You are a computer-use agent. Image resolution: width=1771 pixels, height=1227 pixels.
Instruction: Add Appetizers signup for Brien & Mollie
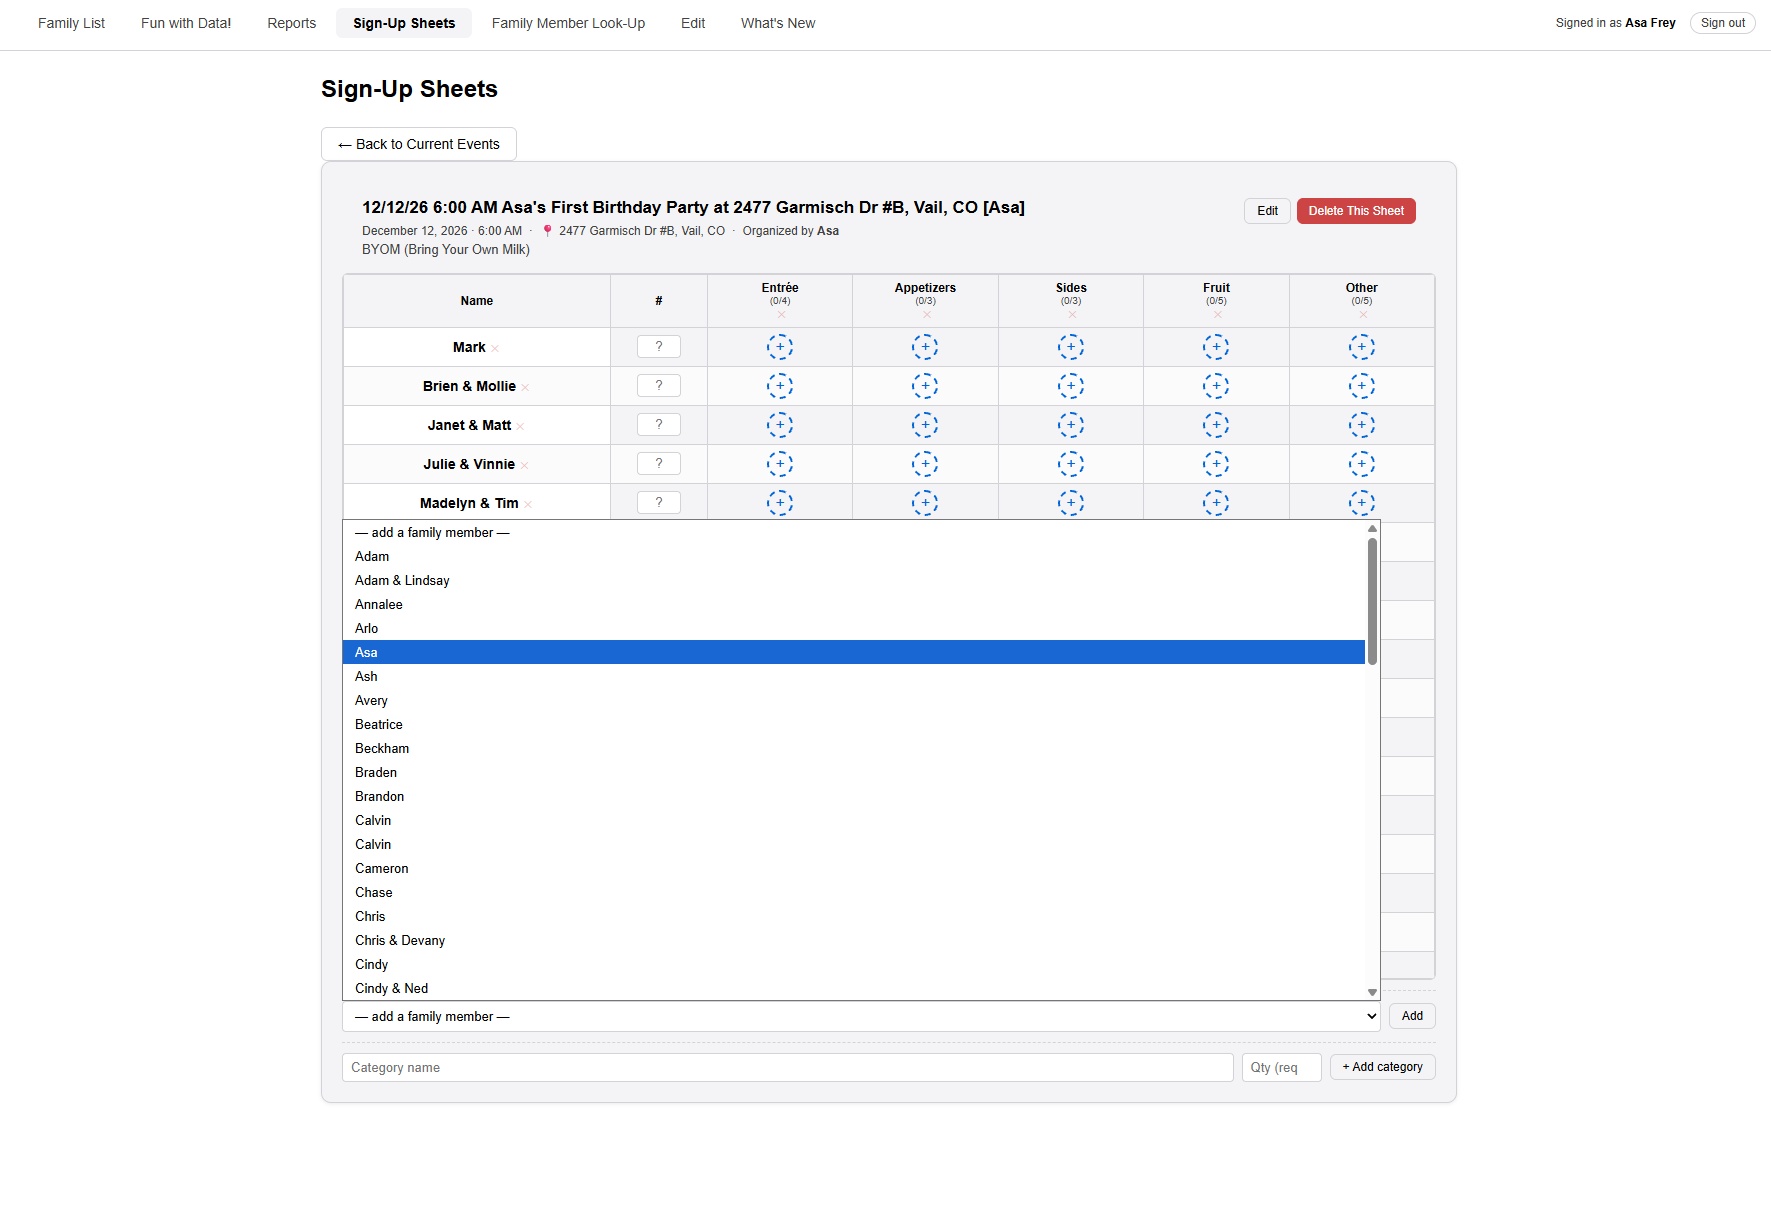pyautogui.click(x=925, y=386)
